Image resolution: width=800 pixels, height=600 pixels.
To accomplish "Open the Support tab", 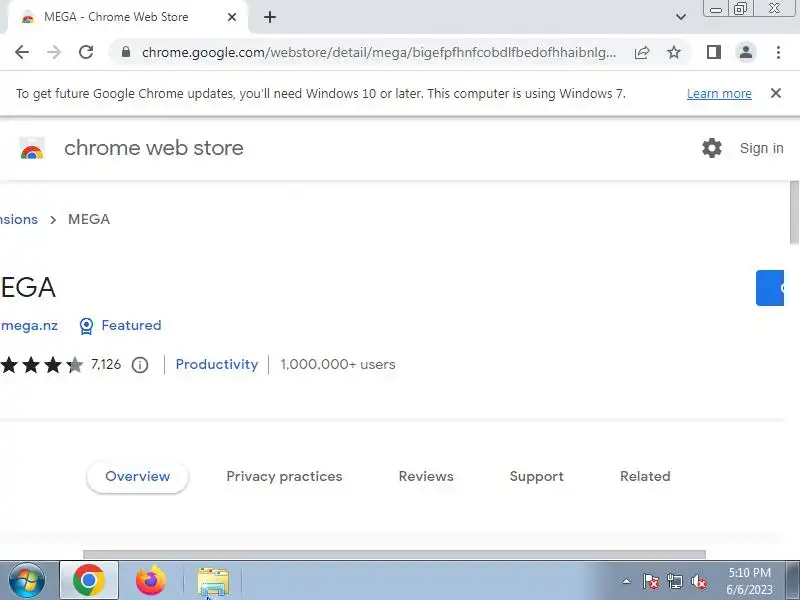I will (537, 477).
